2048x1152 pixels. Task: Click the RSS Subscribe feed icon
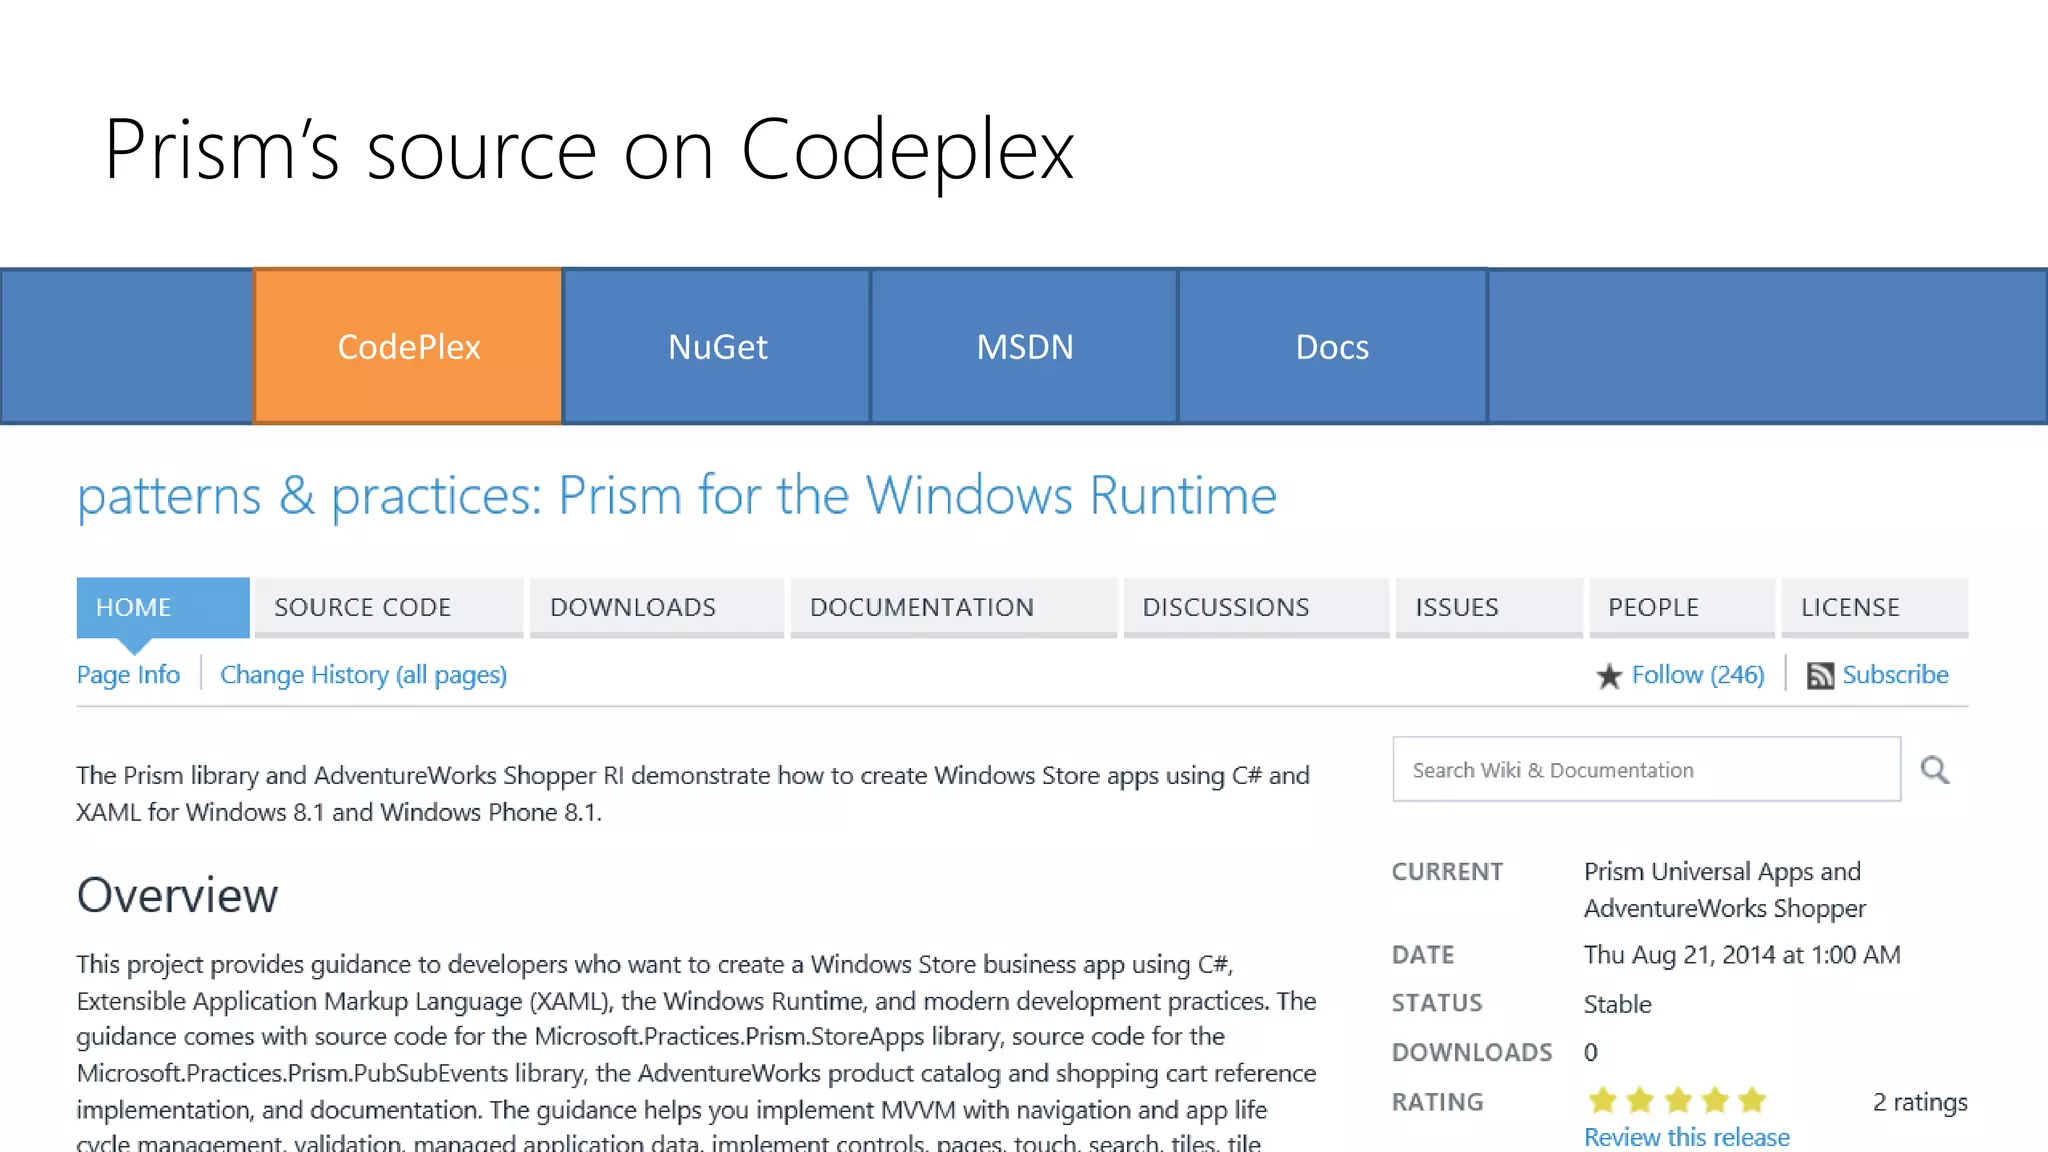pyautogui.click(x=1820, y=677)
